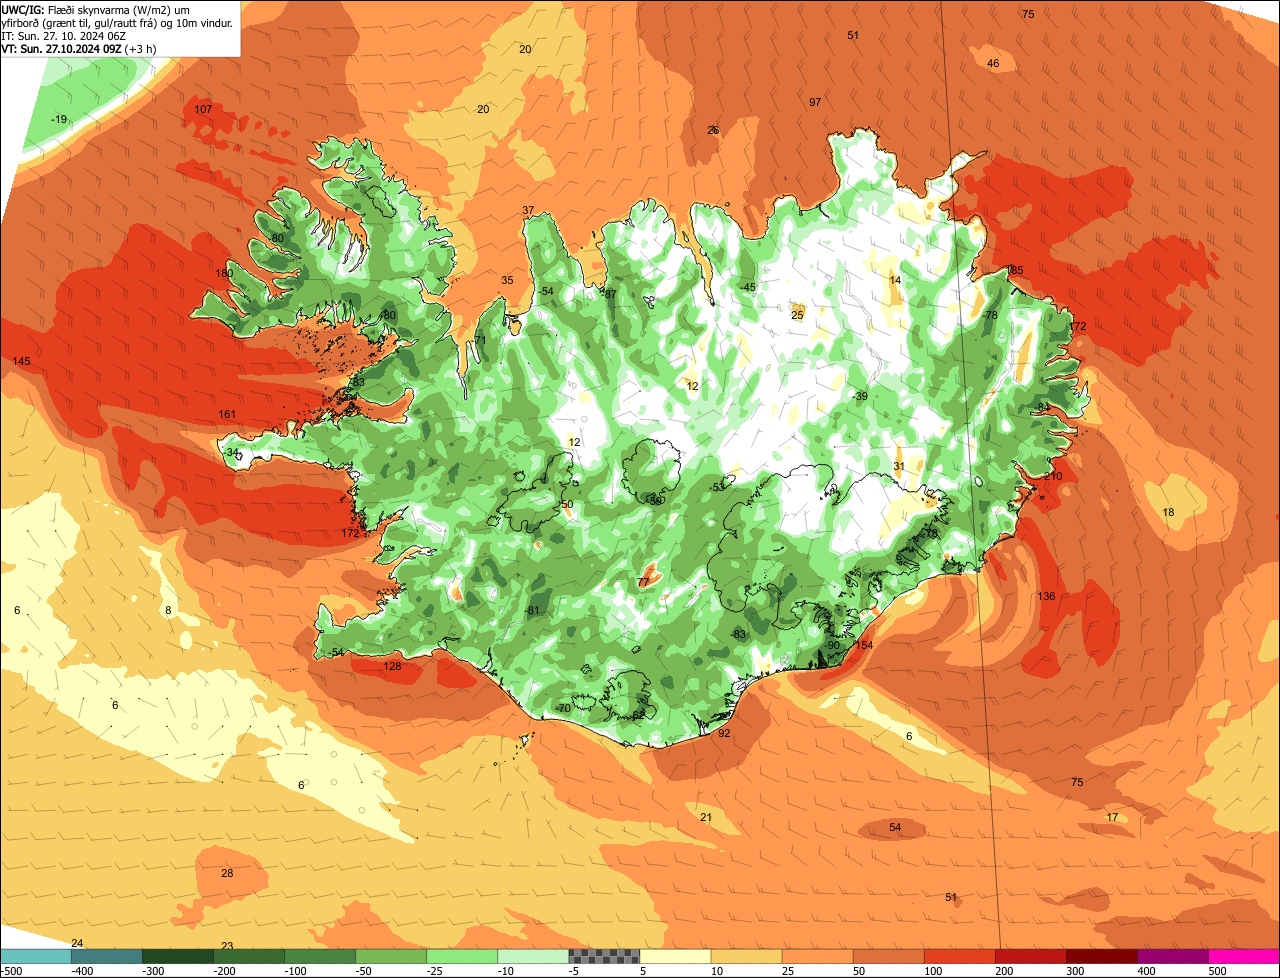Choose the legend swatch between -200 and -100

point(248,956)
